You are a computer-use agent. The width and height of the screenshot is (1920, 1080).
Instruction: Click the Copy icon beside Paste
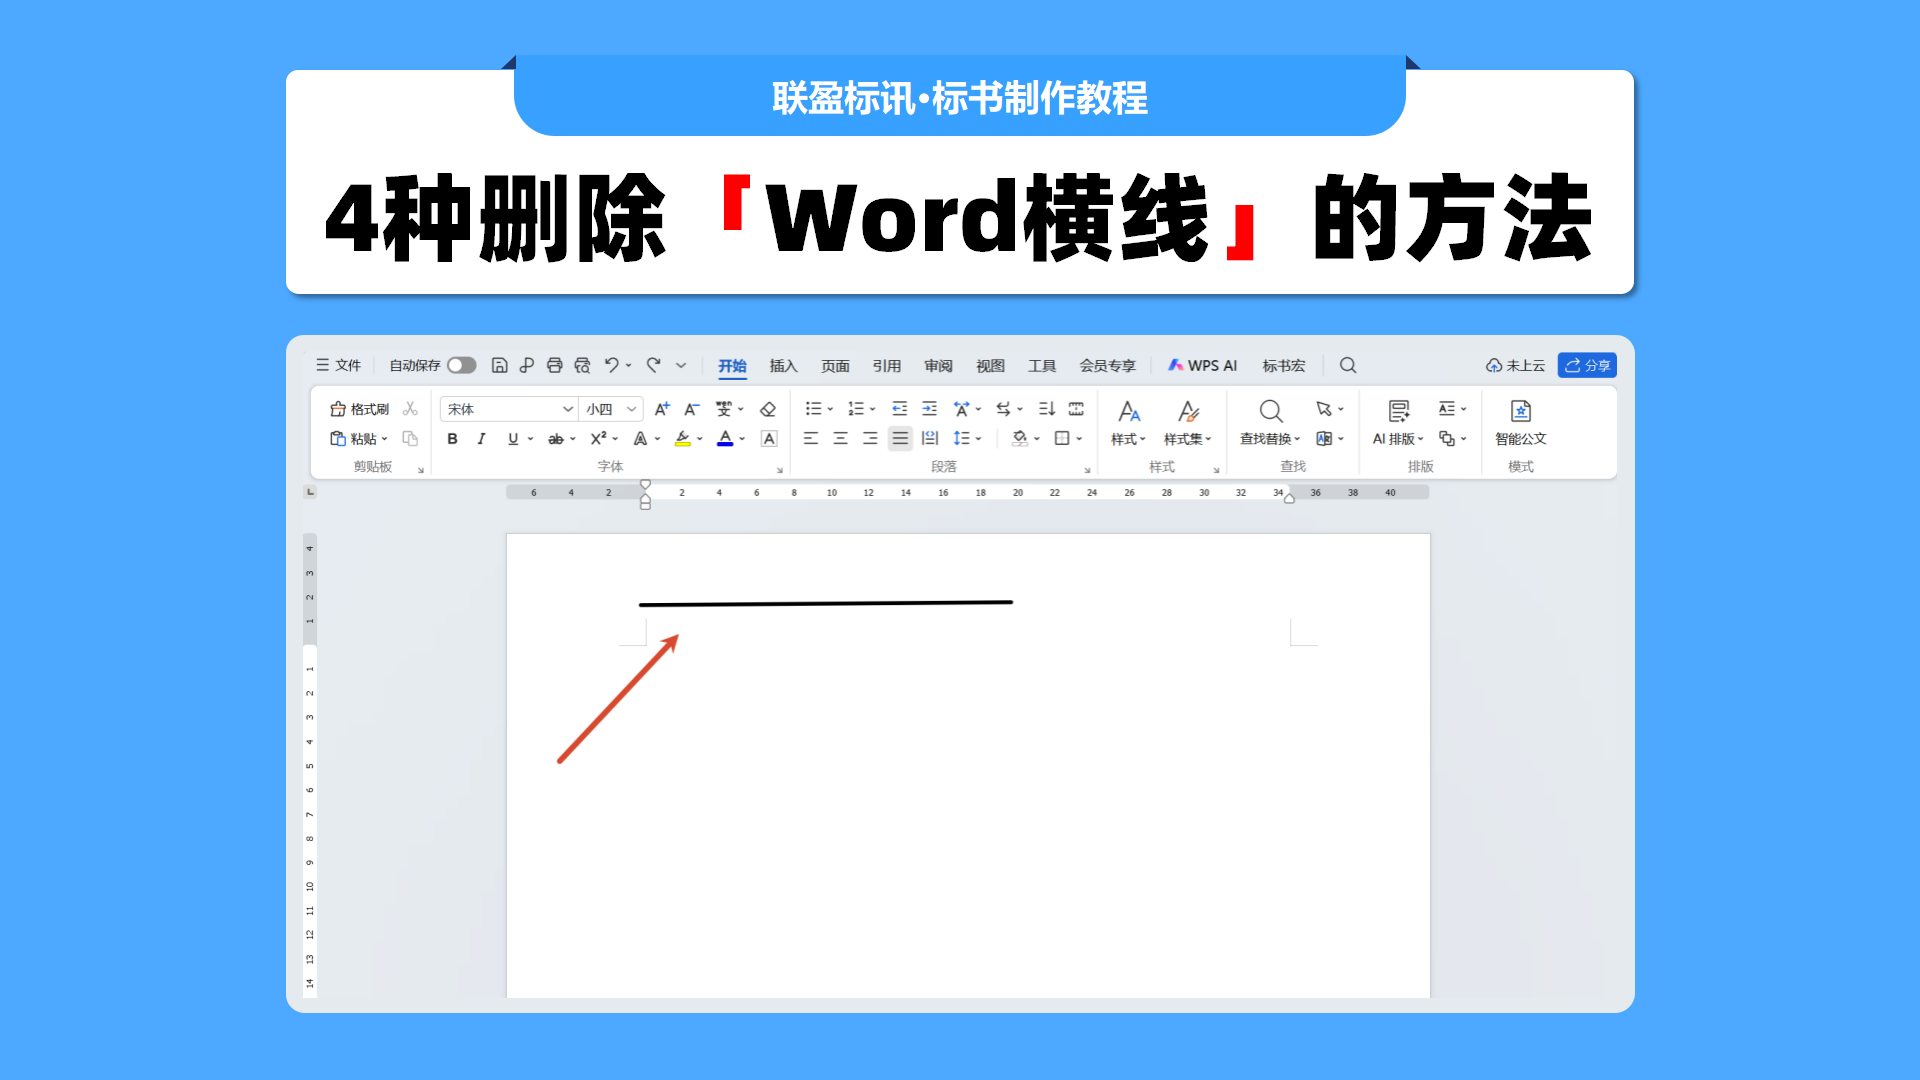pyautogui.click(x=410, y=438)
